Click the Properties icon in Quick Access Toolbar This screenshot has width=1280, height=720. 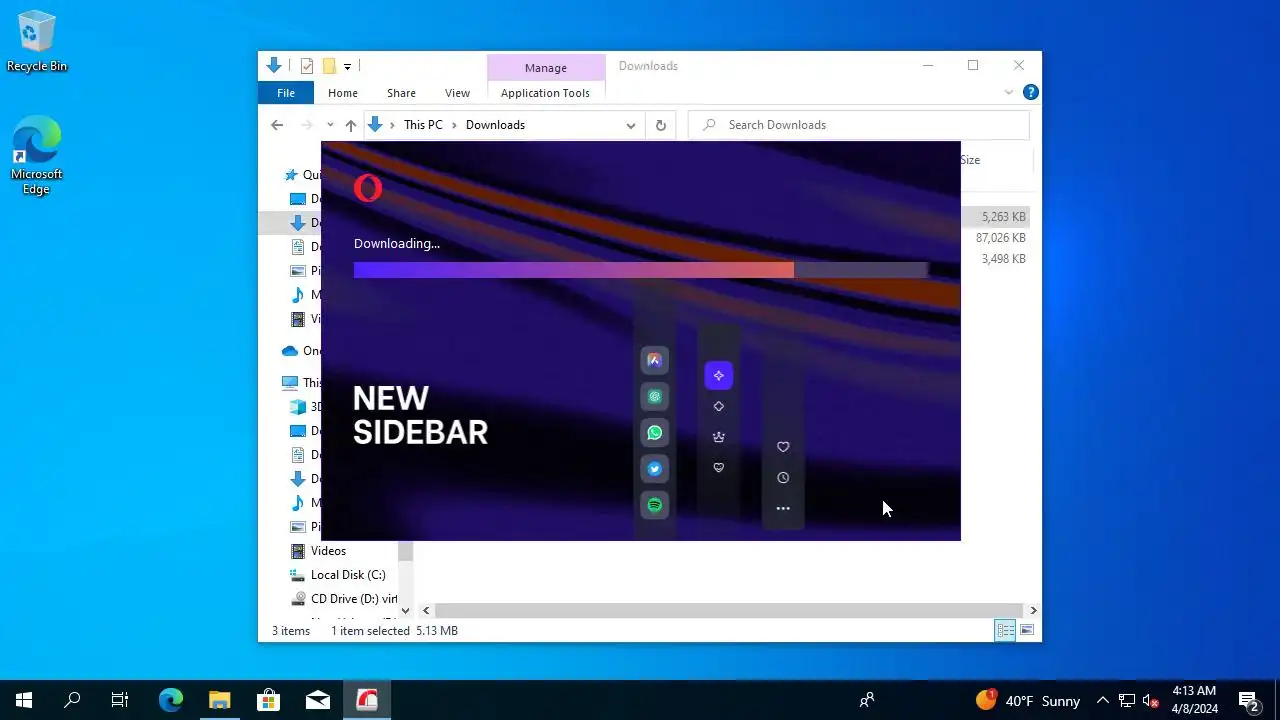tap(307, 66)
